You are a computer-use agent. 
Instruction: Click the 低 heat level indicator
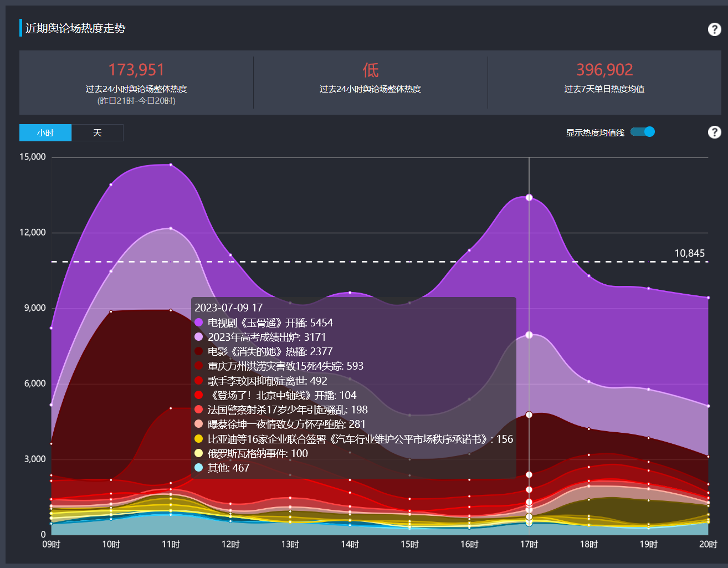(x=370, y=70)
